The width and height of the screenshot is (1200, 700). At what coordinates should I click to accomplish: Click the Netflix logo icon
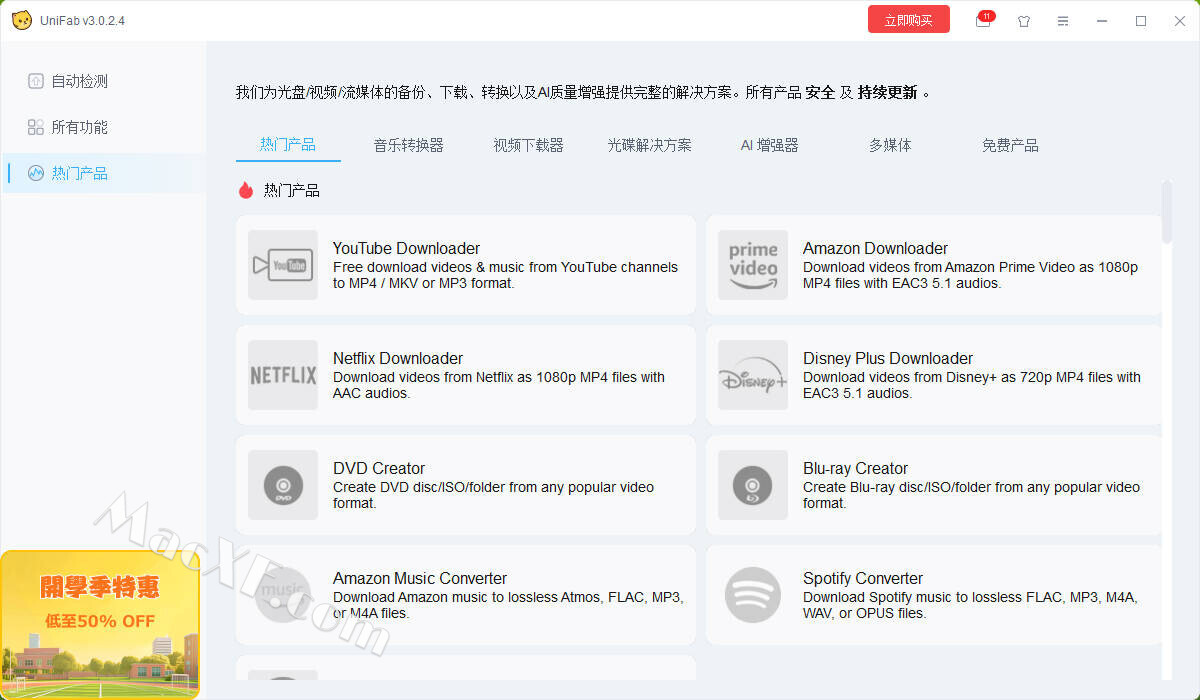[x=283, y=375]
